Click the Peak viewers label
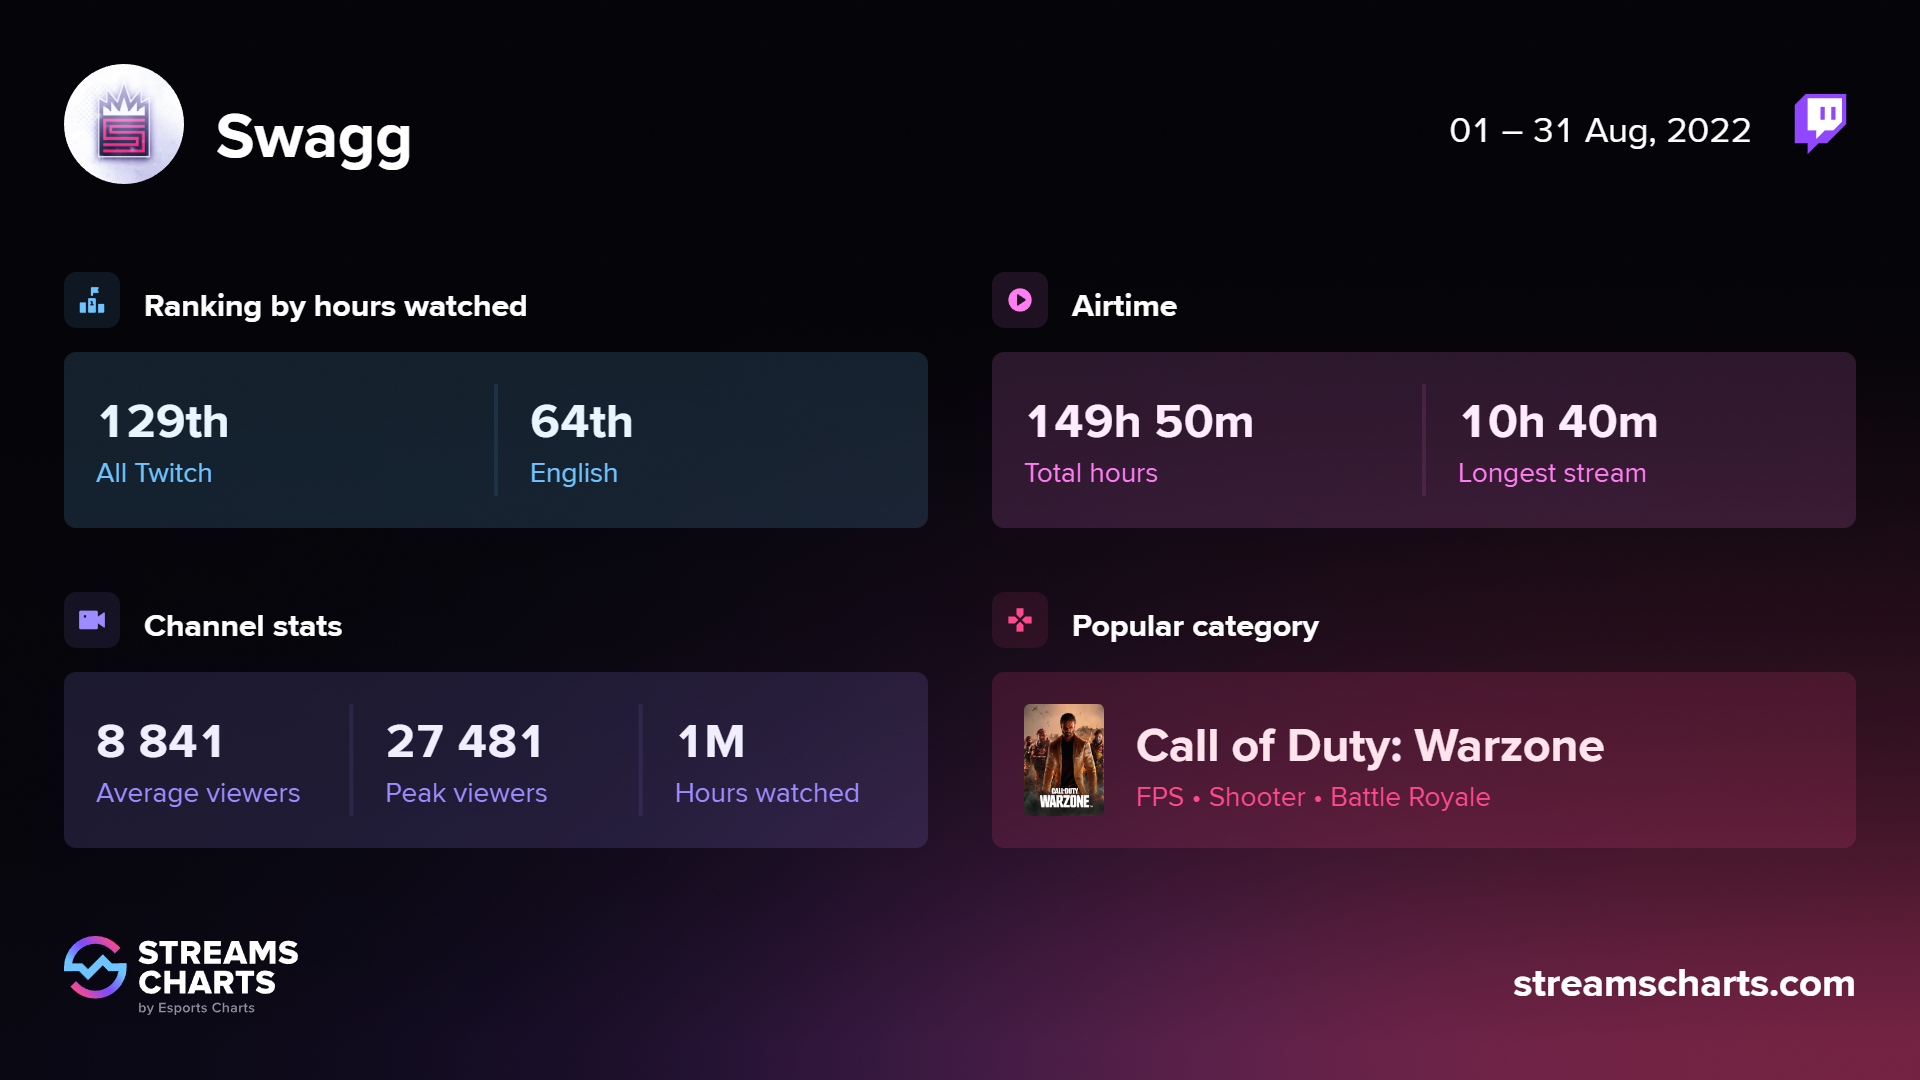1920x1080 pixels. pos(466,793)
